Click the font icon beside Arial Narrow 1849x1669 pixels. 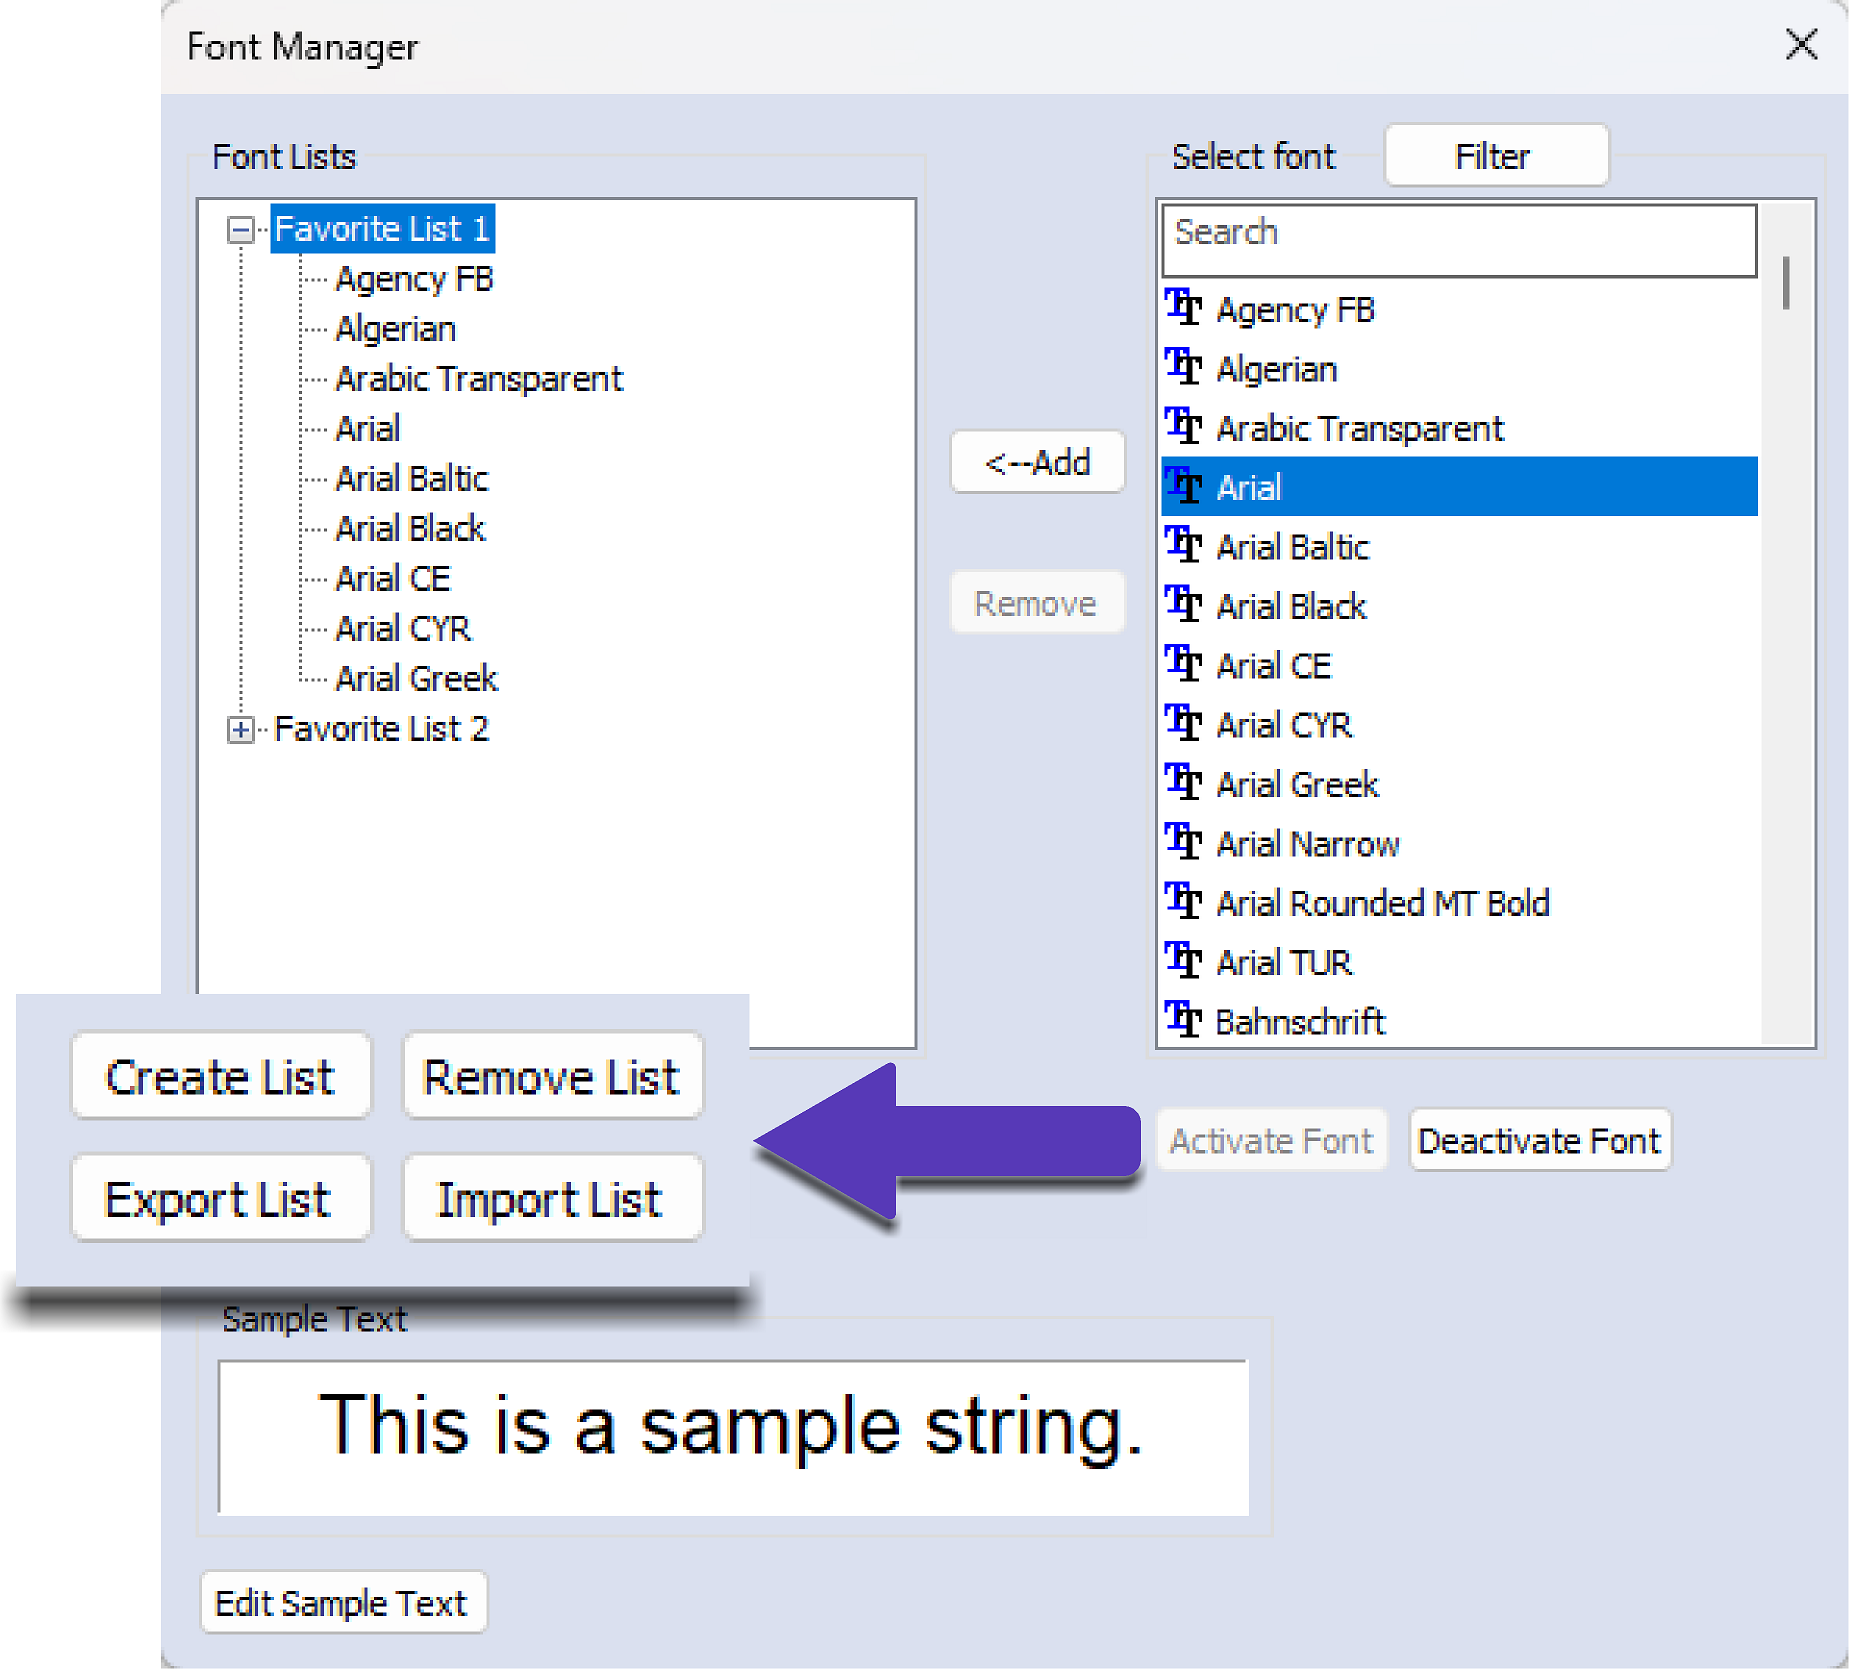[1183, 843]
